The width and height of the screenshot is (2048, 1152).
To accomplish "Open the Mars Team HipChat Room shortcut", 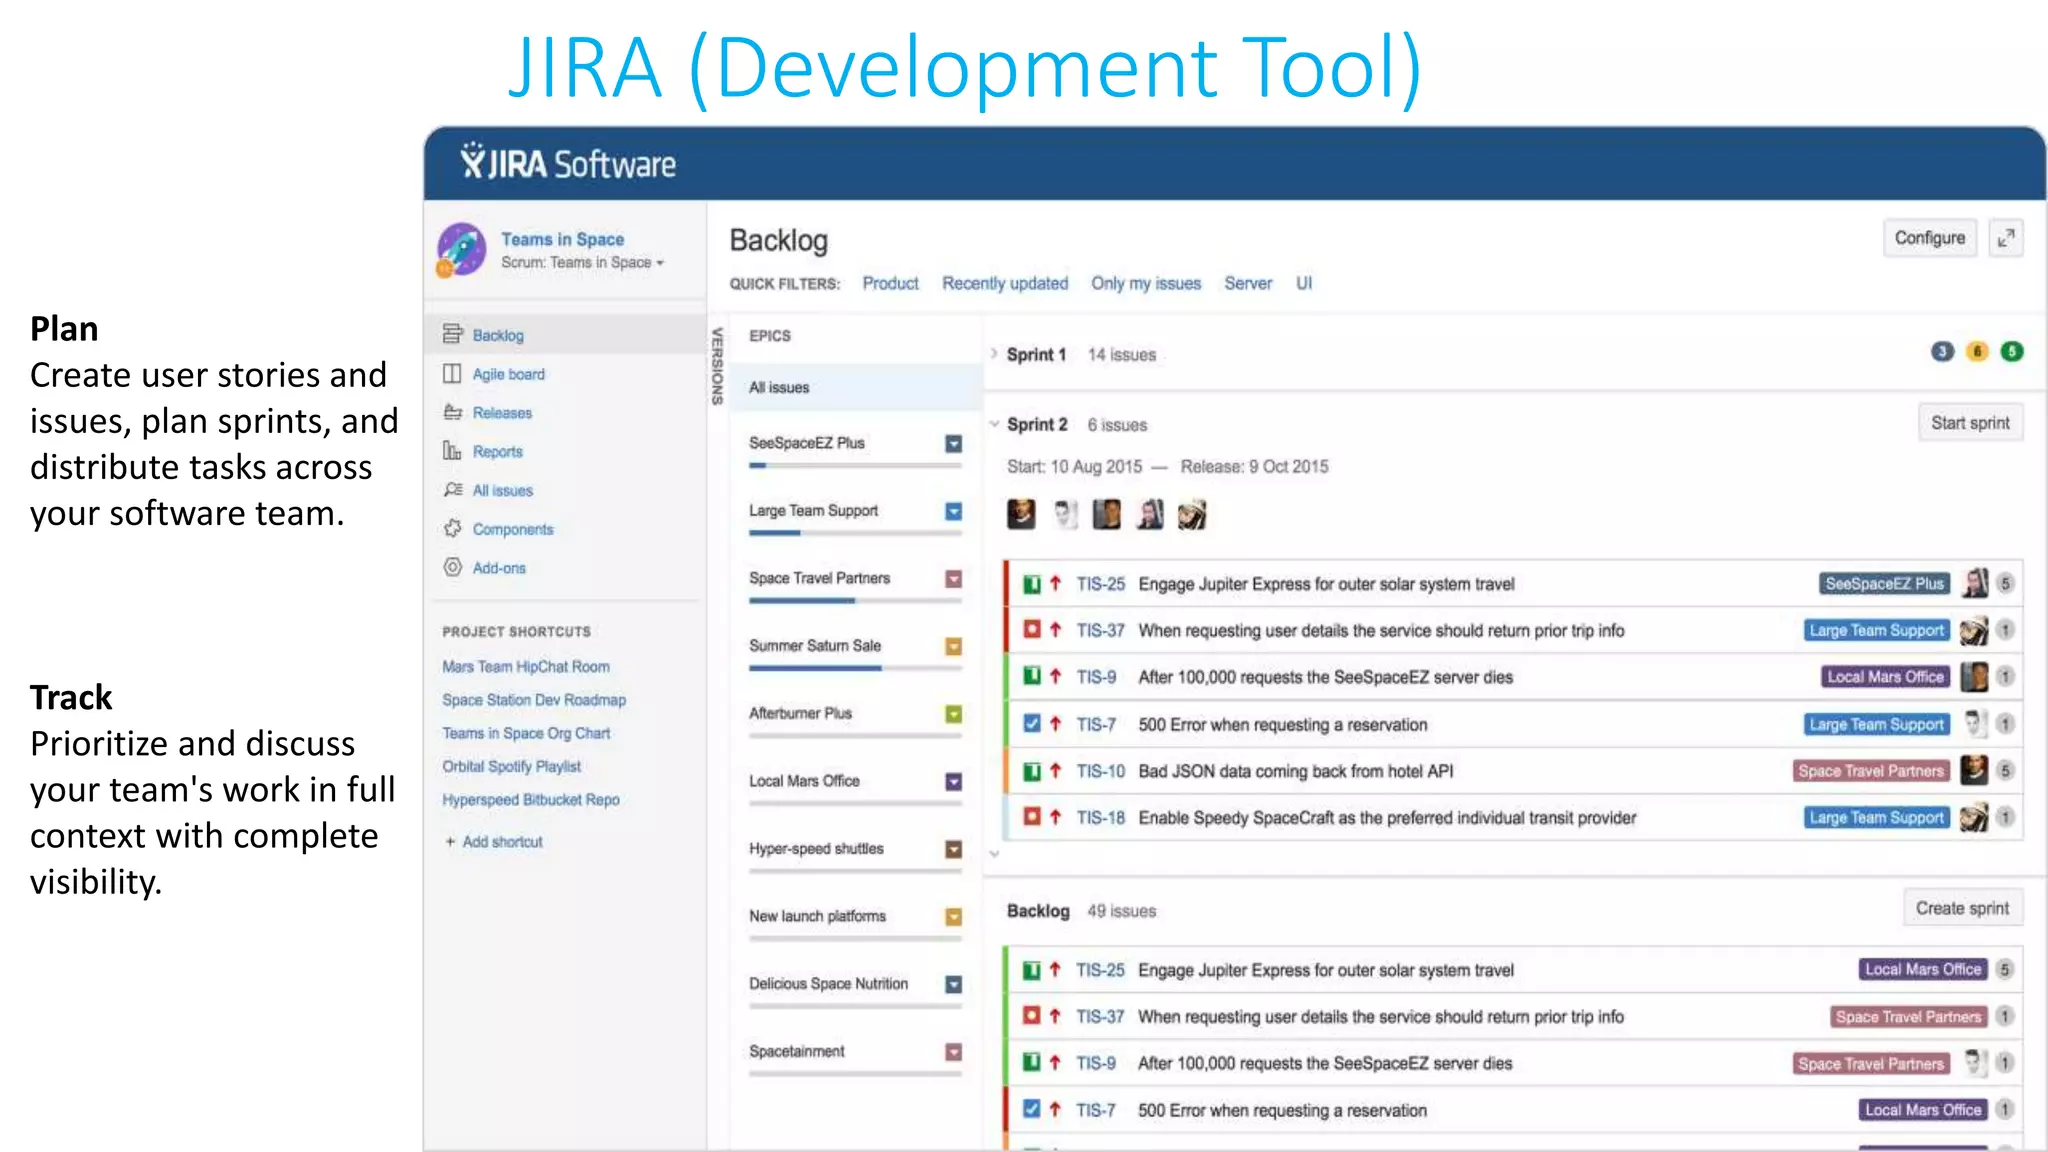I will [x=526, y=666].
